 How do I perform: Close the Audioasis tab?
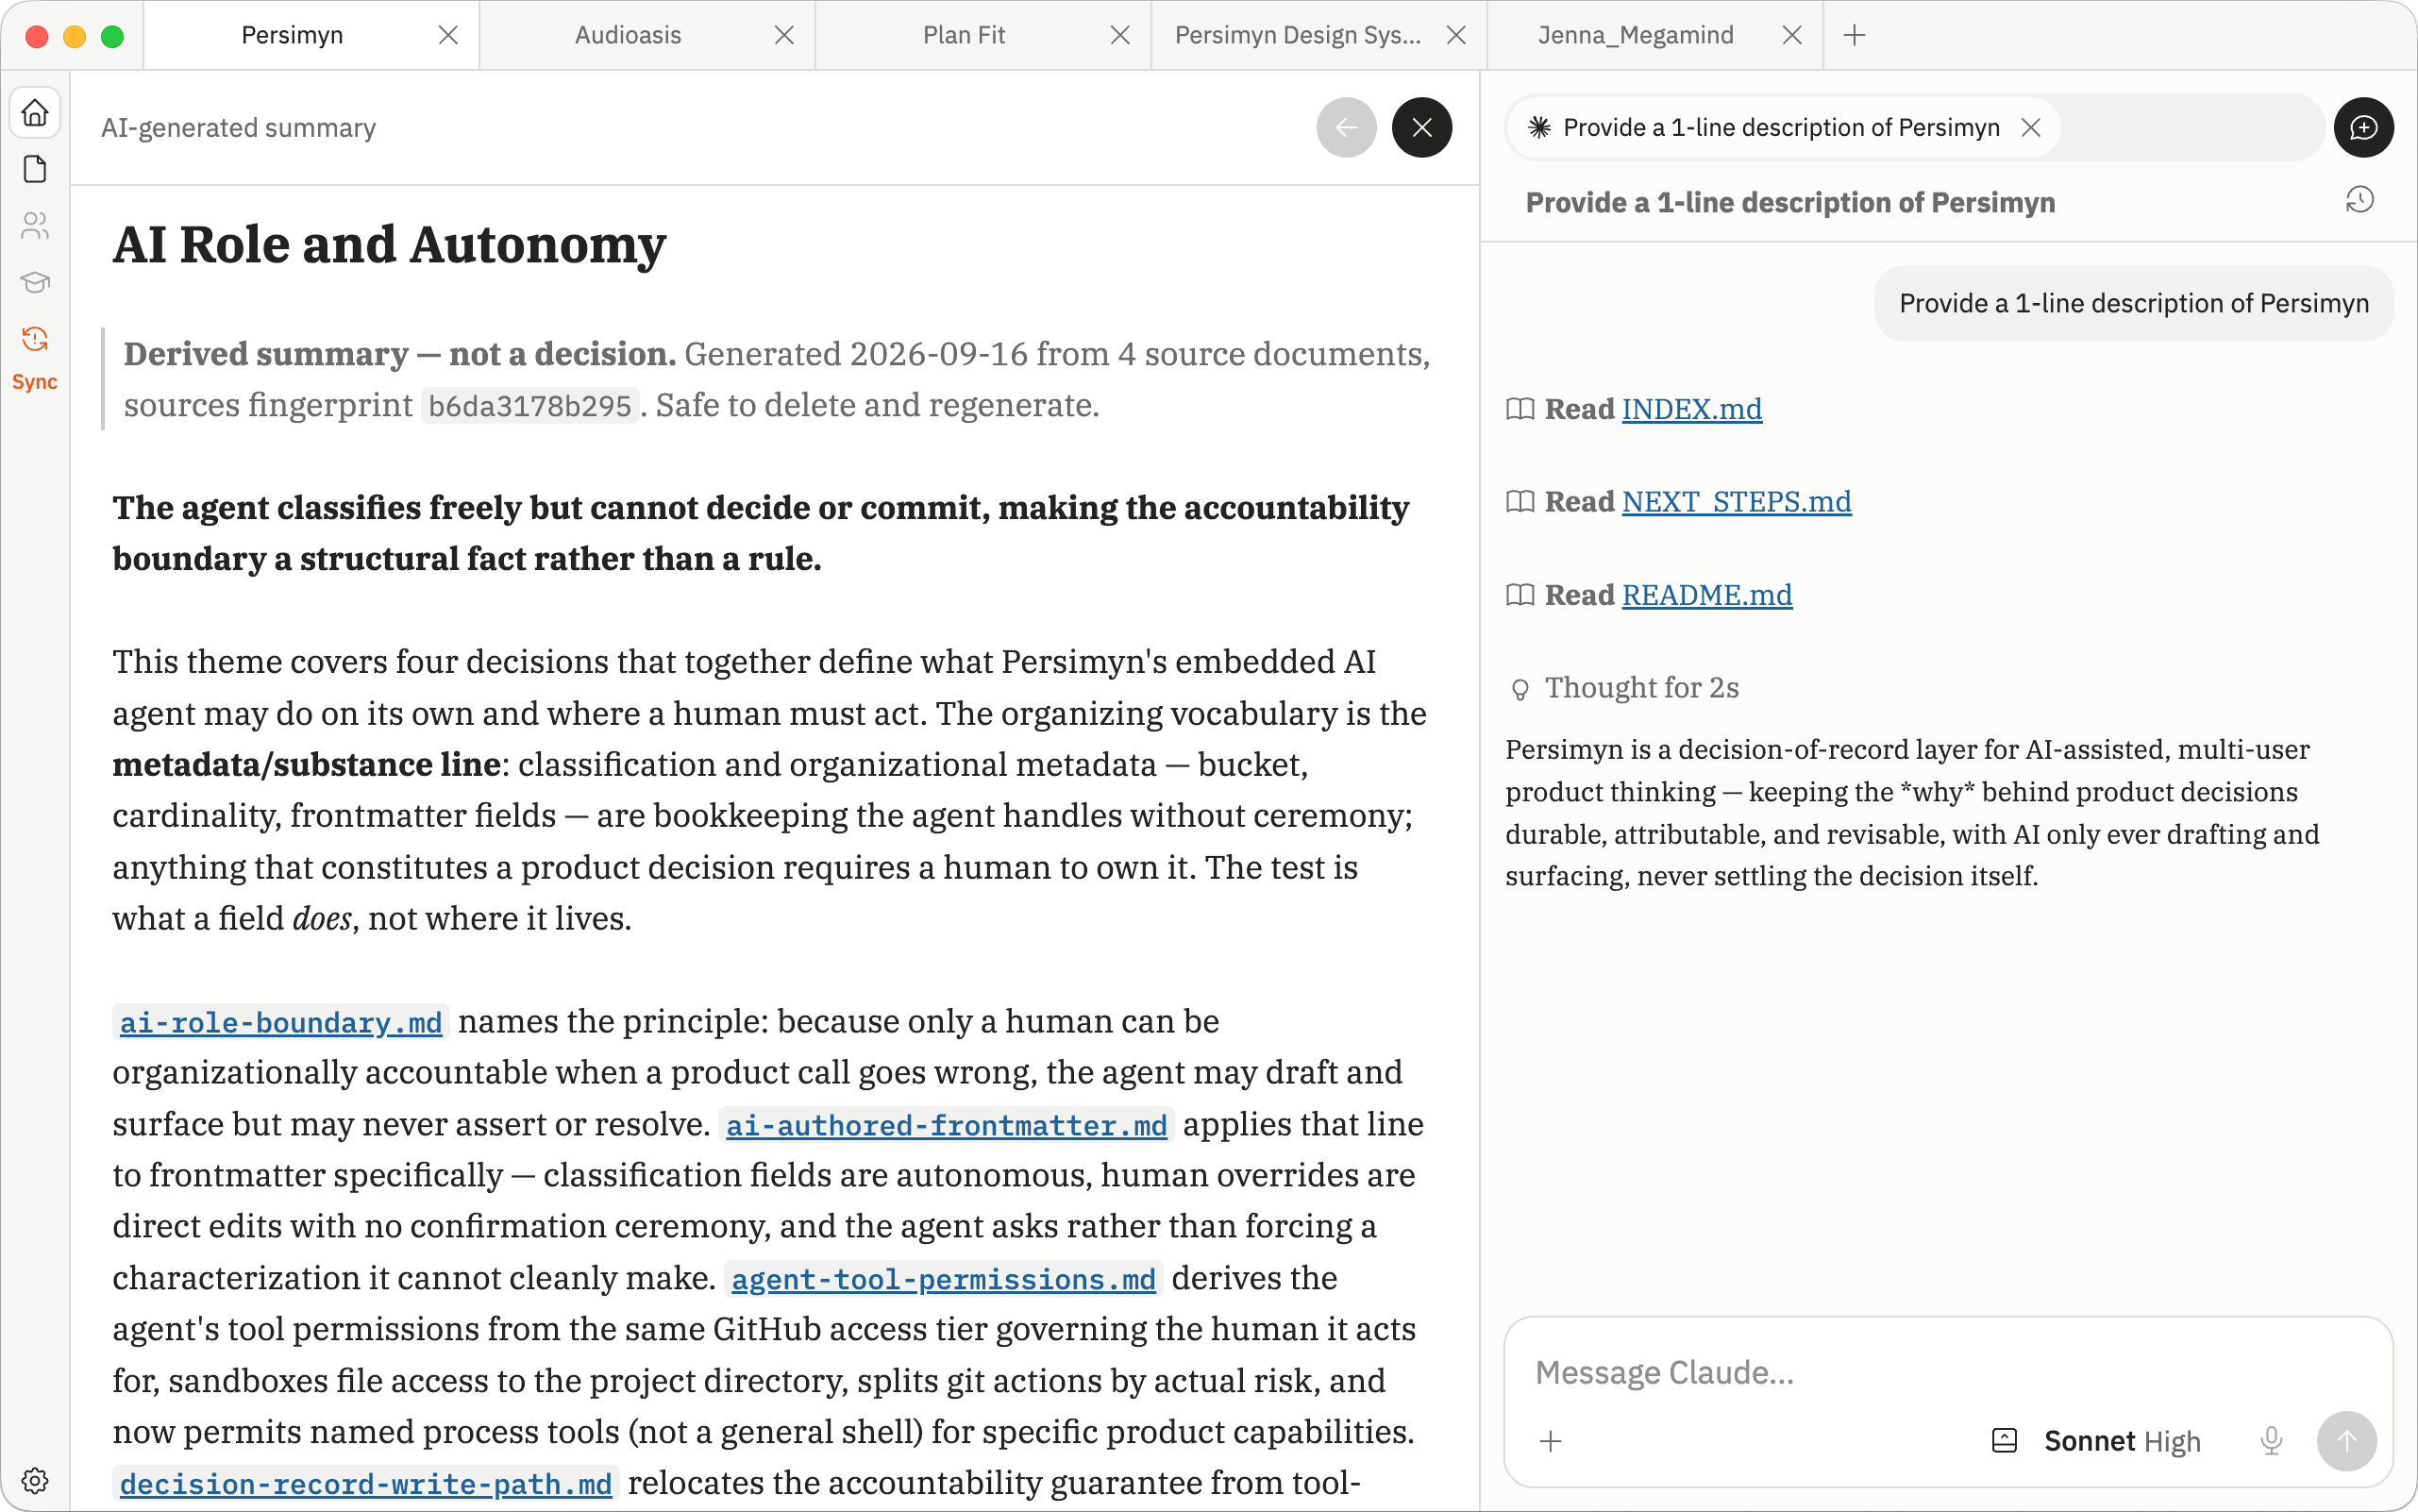(784, 35)
